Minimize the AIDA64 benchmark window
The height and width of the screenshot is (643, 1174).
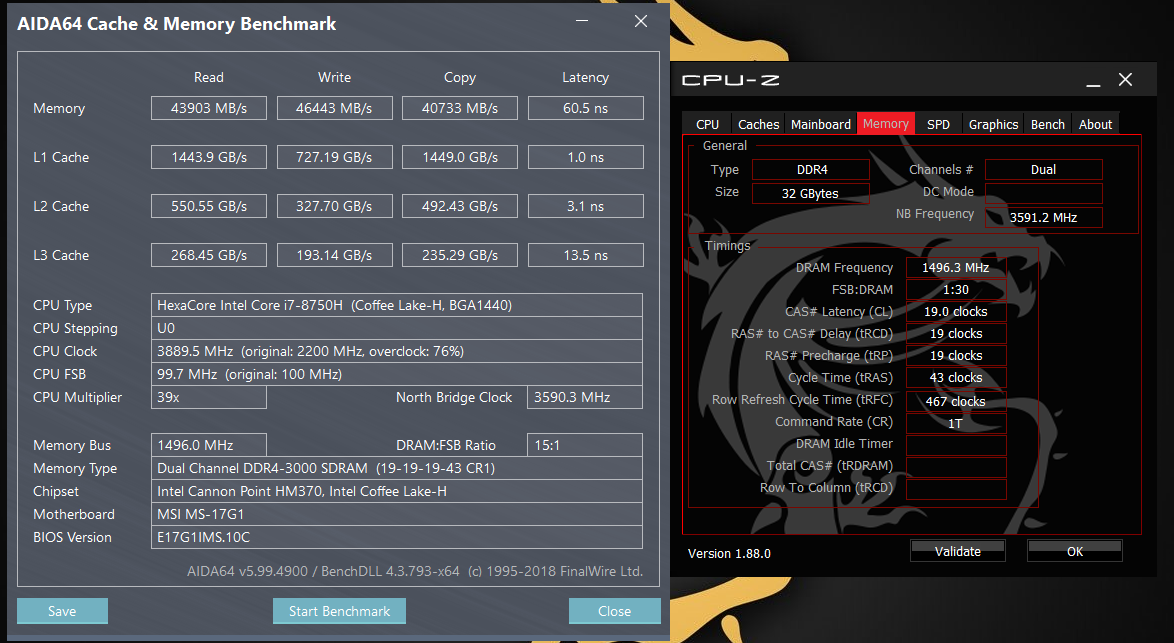pyautogui.click(x=583, y=22)
